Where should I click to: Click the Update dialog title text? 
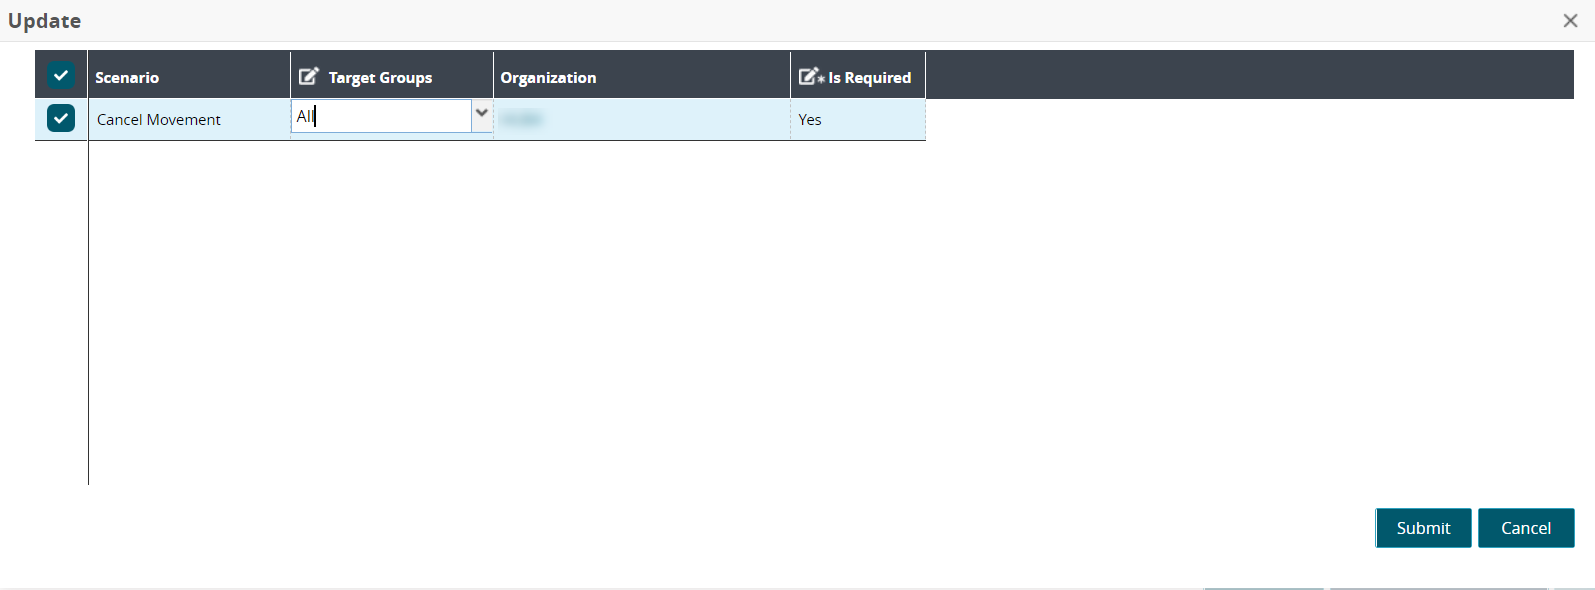[x=45, y=21]
